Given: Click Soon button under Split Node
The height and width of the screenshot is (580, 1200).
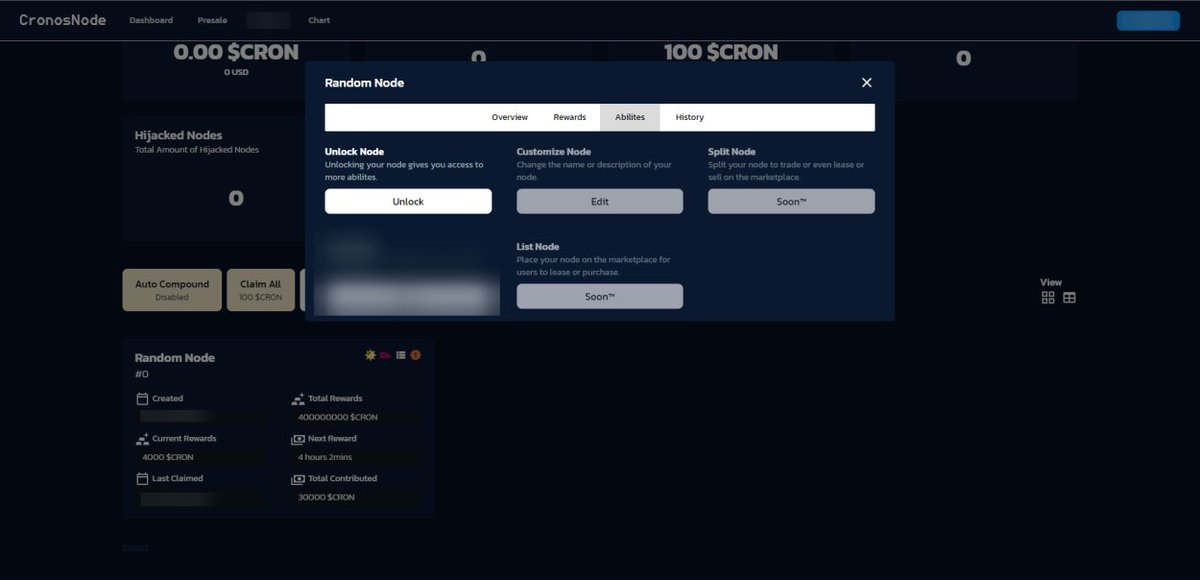Looking at the screenshot, I should [791, 201].
